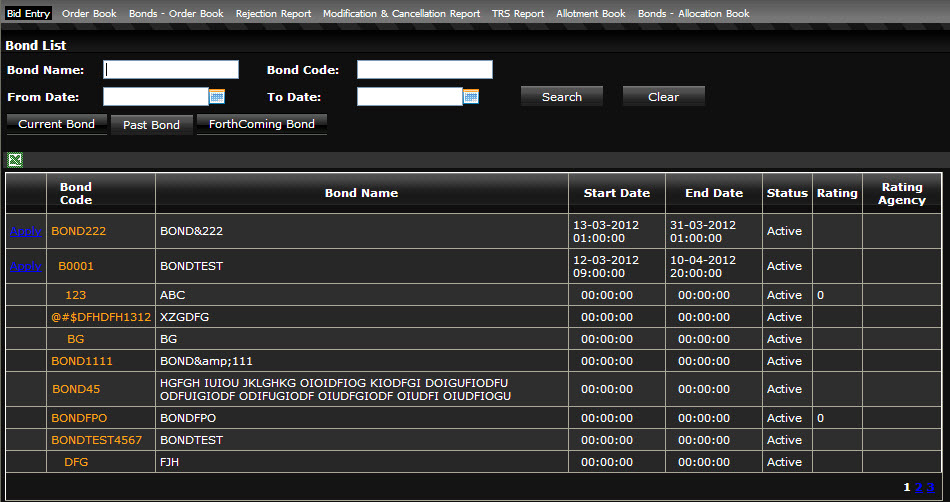
Task: Open the Allotment Book menu
Action: tap(591, 13)
